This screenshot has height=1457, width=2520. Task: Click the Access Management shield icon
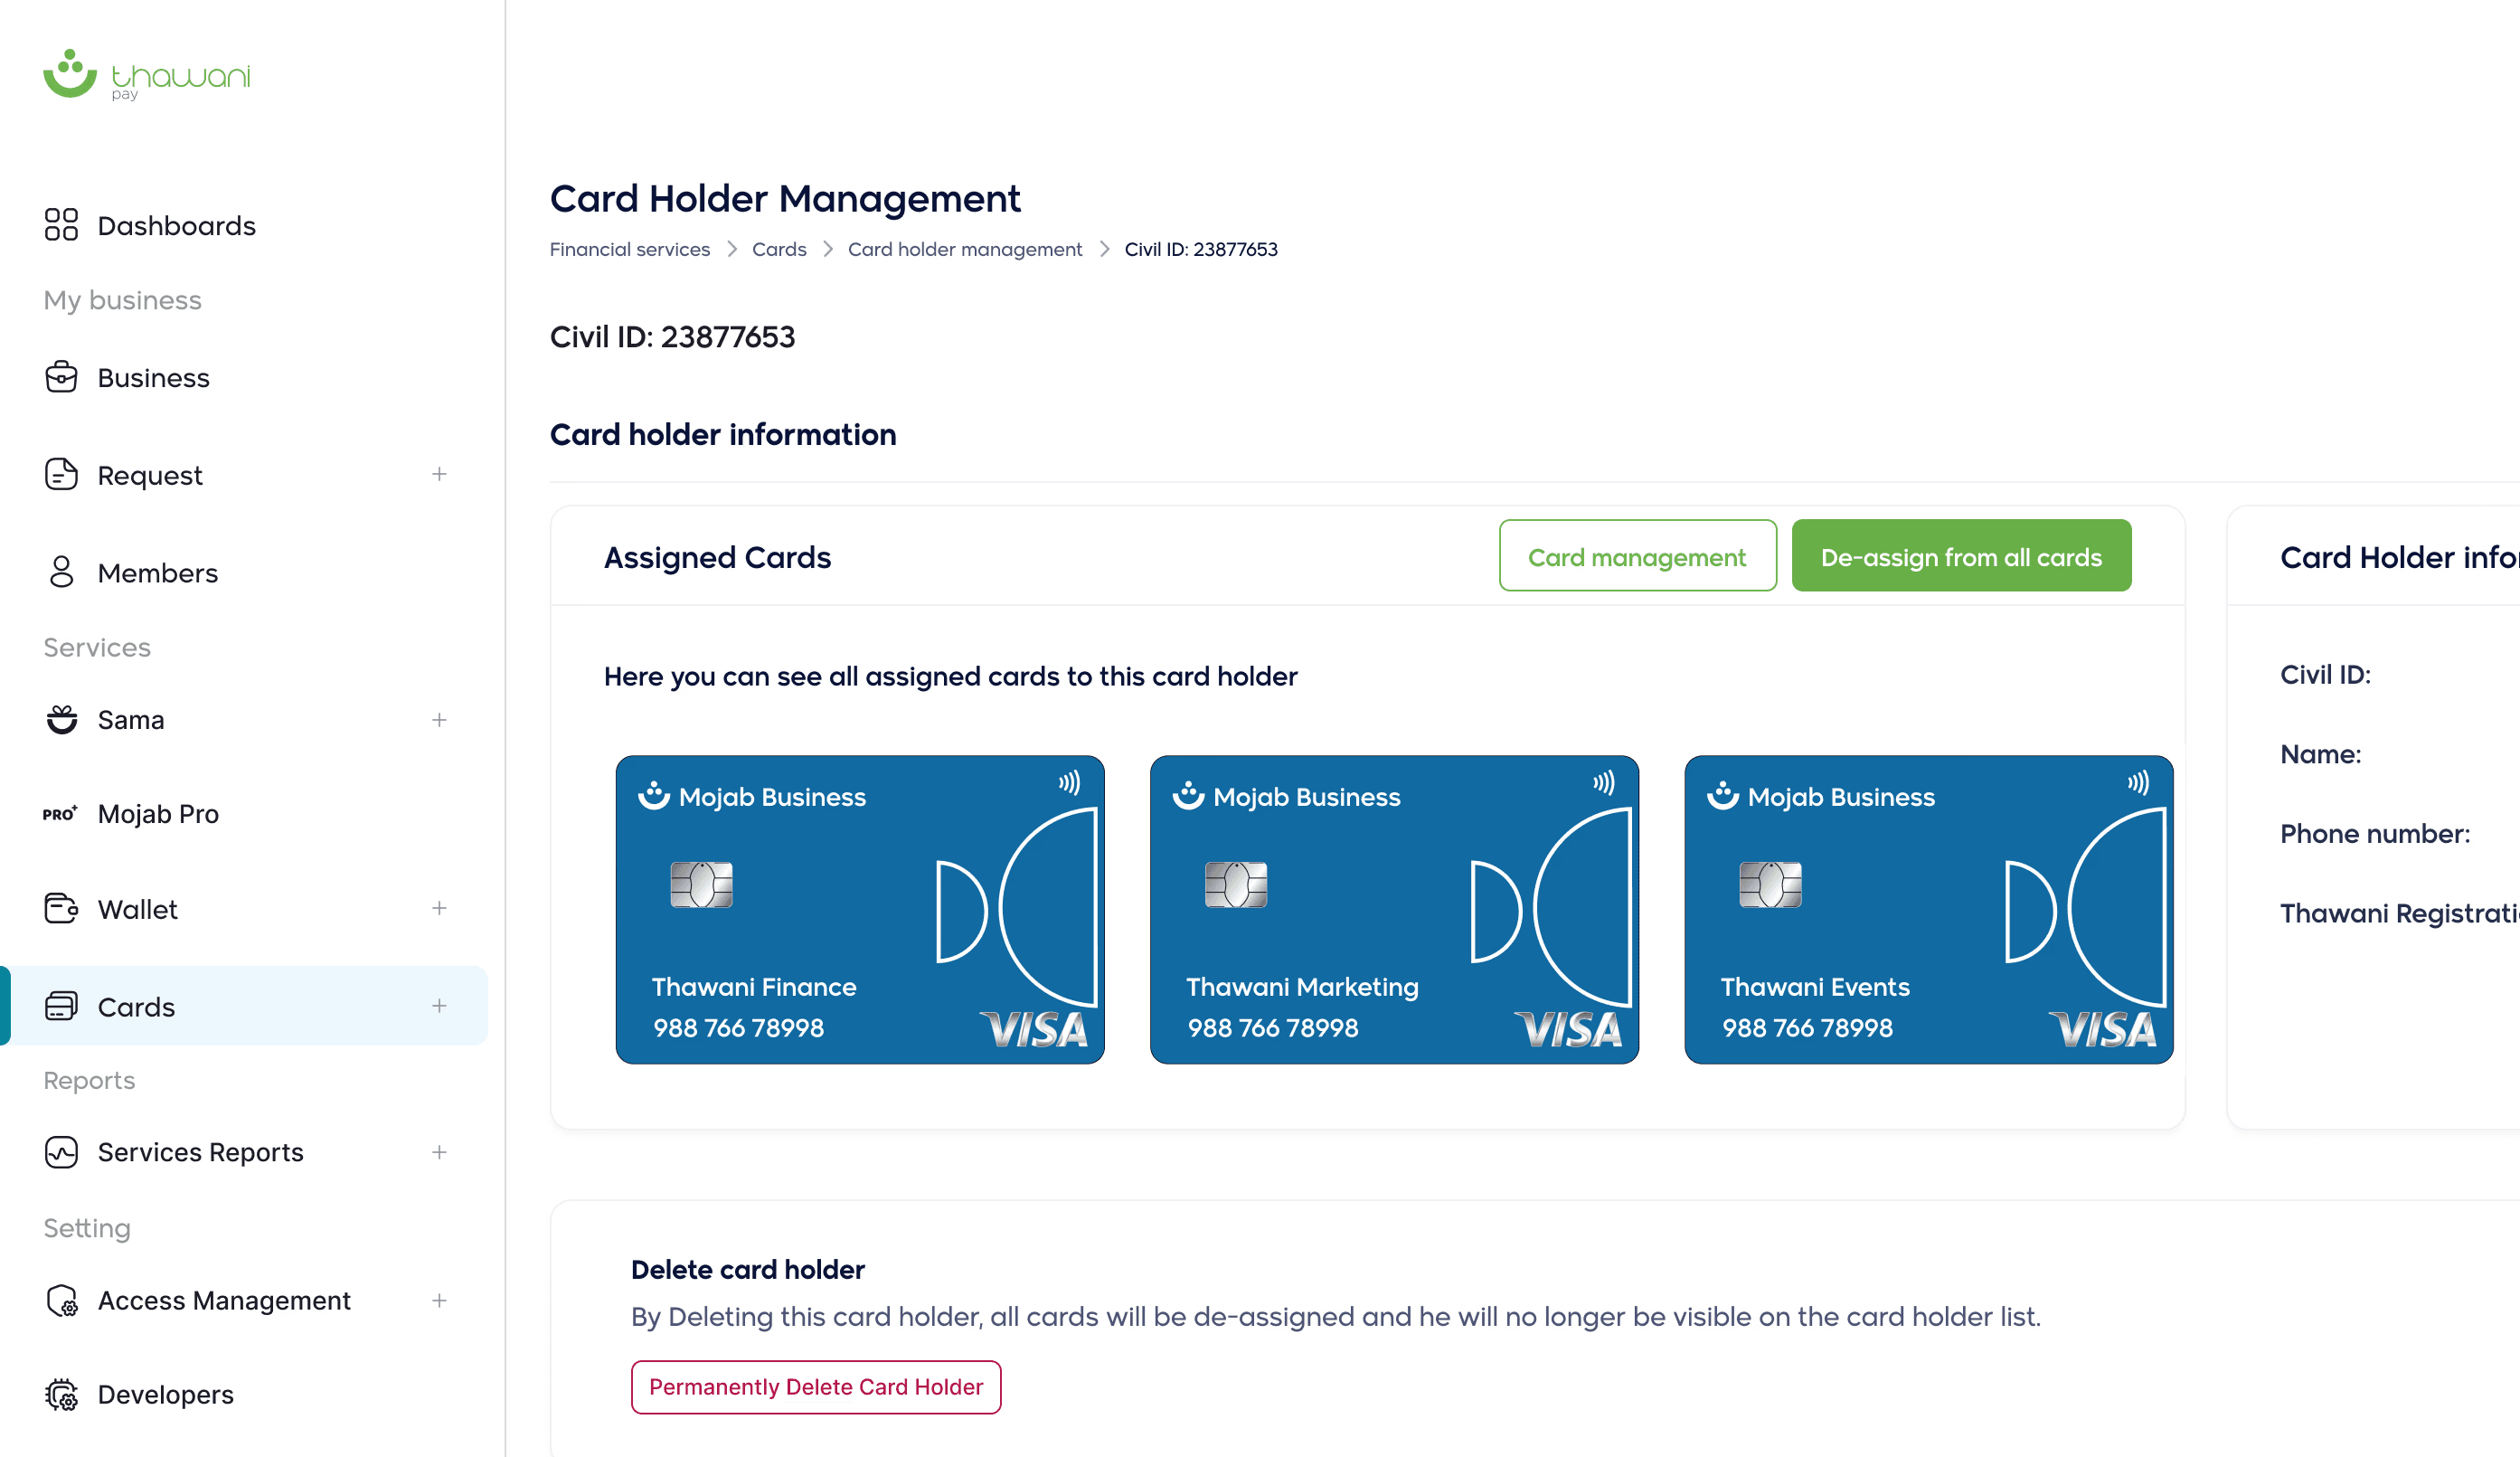point(61,1300)
